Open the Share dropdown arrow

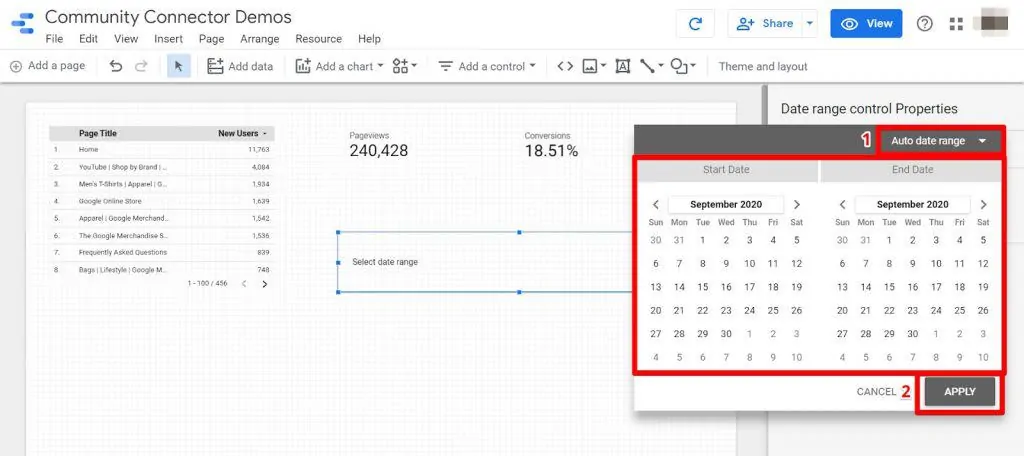810,24
